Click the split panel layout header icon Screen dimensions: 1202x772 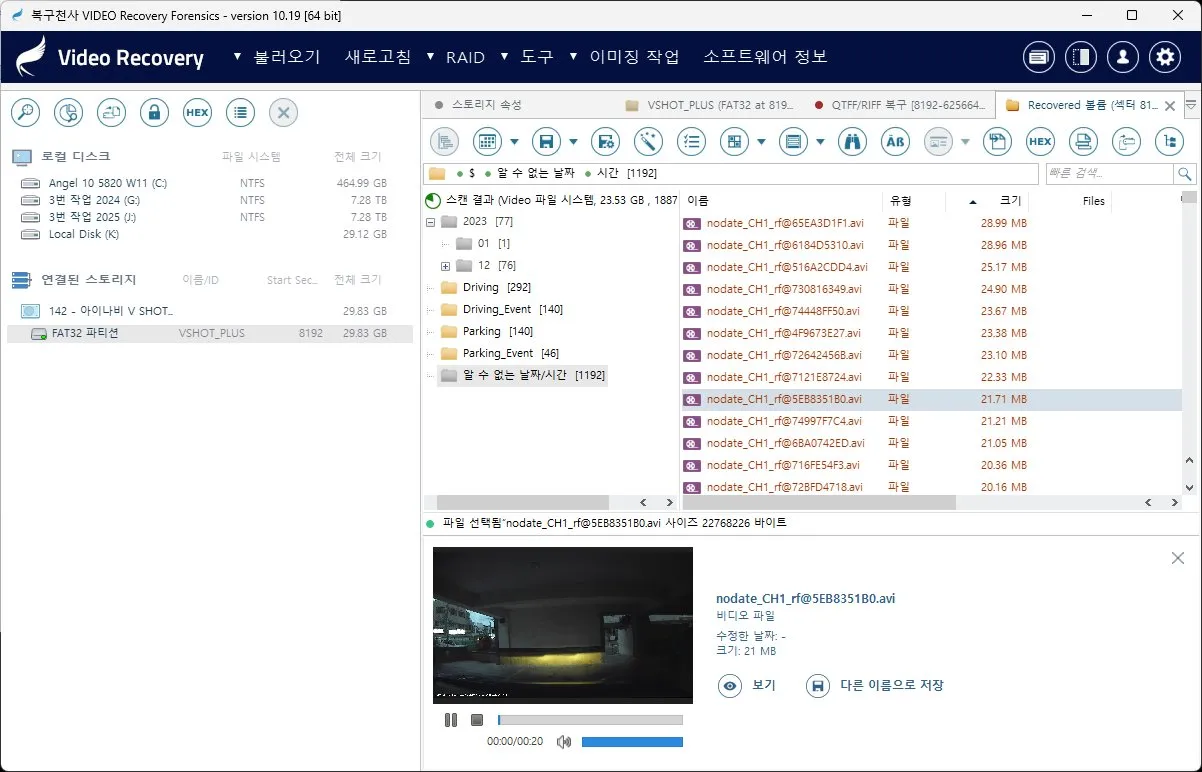(1081, 57)
